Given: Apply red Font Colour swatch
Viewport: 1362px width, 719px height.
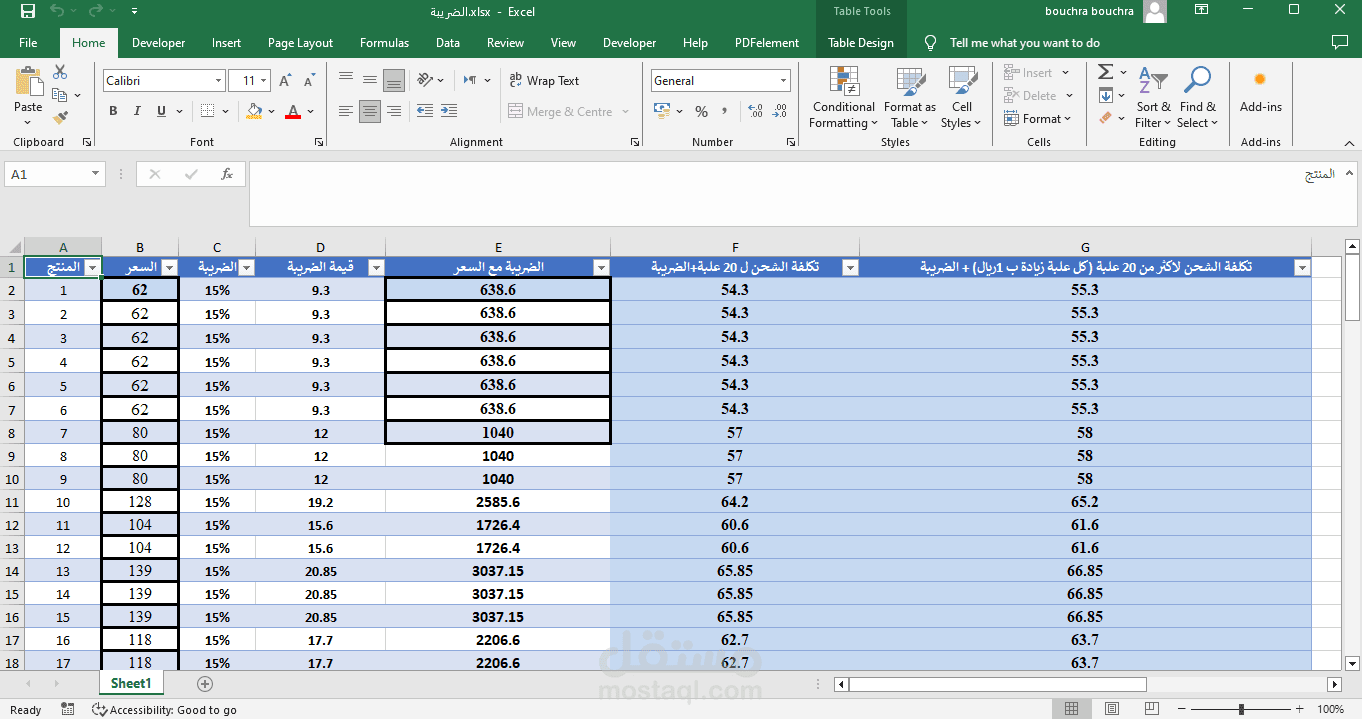Looking at the screenshot, I should coord(293,111).
